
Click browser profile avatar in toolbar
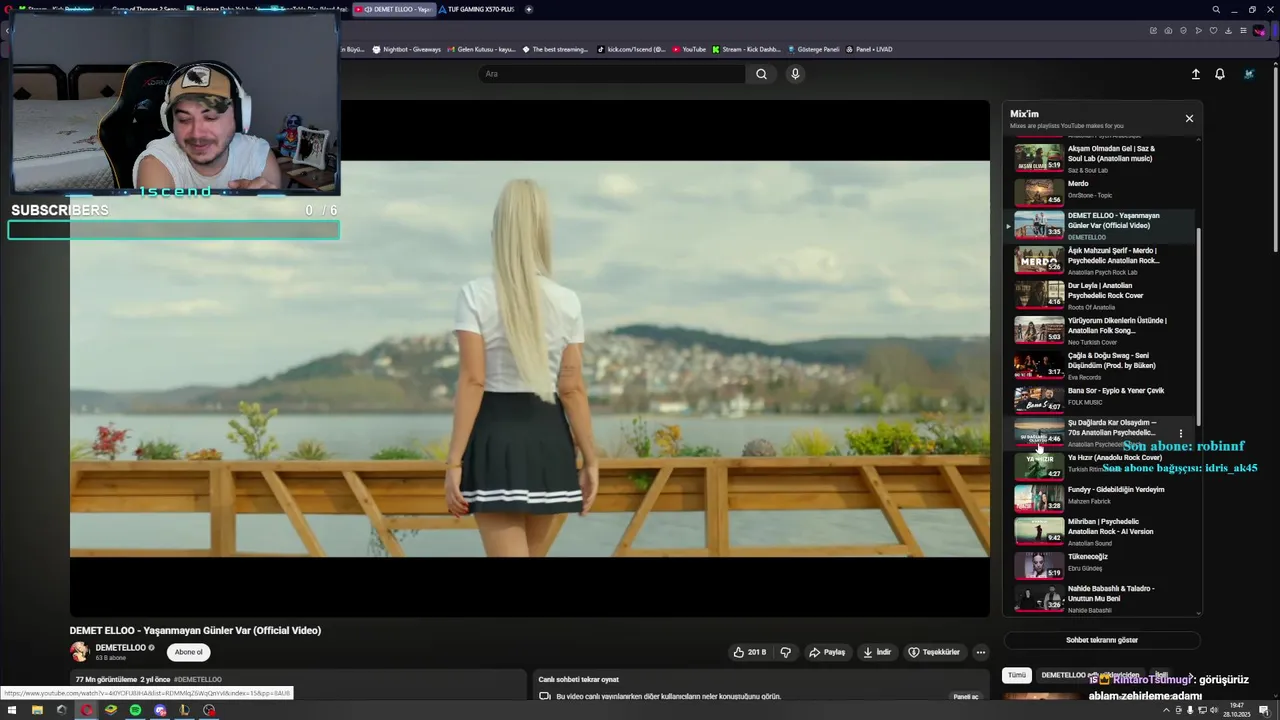1260,30
